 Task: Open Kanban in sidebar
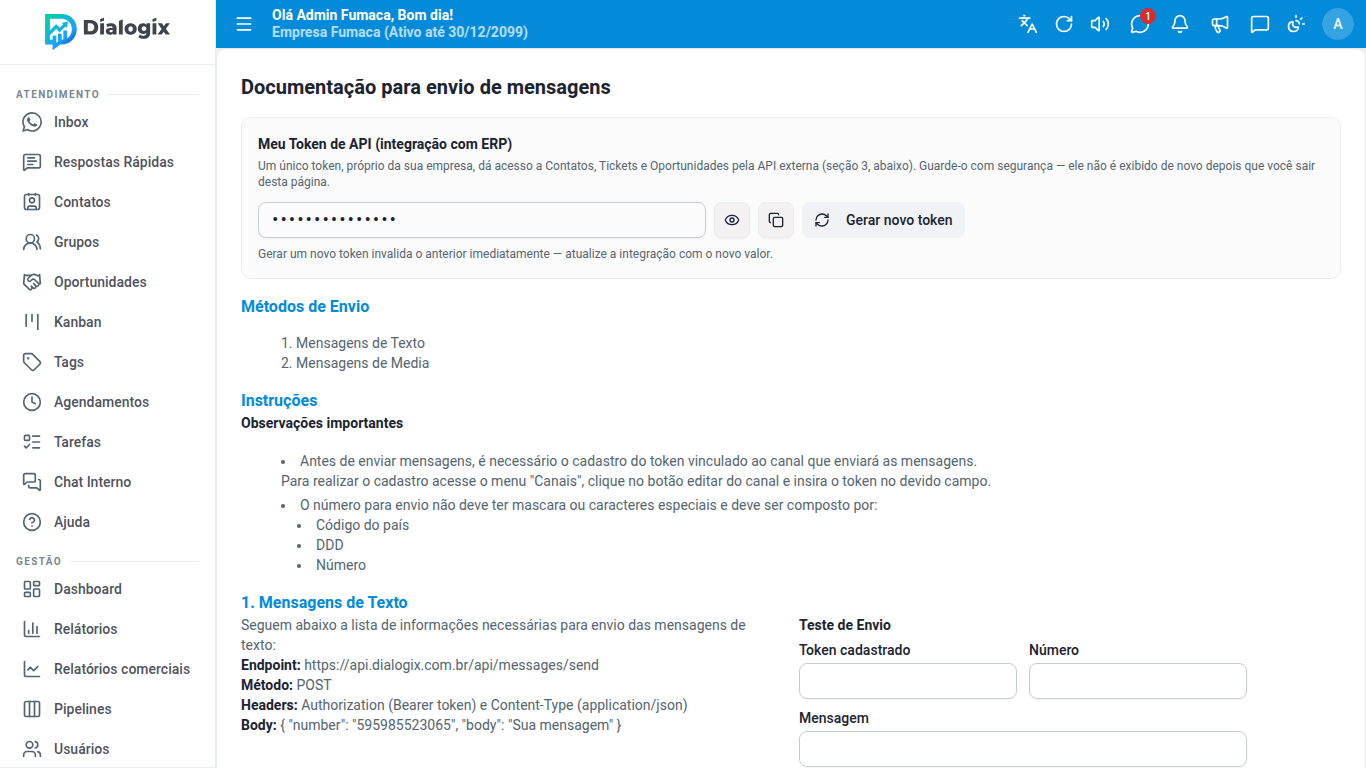[108, 322]
